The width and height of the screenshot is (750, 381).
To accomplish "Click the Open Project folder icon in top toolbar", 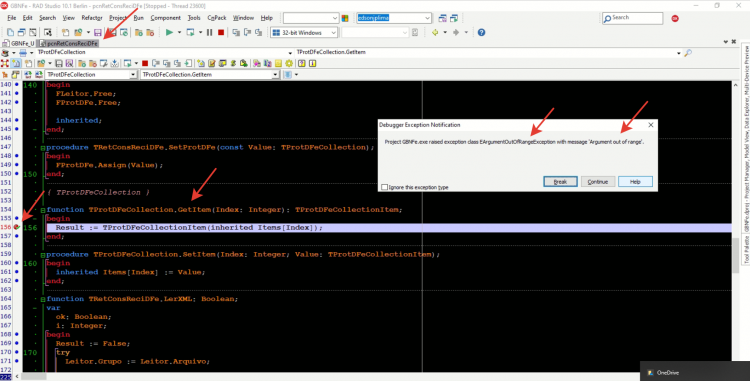I will (78, 33).
